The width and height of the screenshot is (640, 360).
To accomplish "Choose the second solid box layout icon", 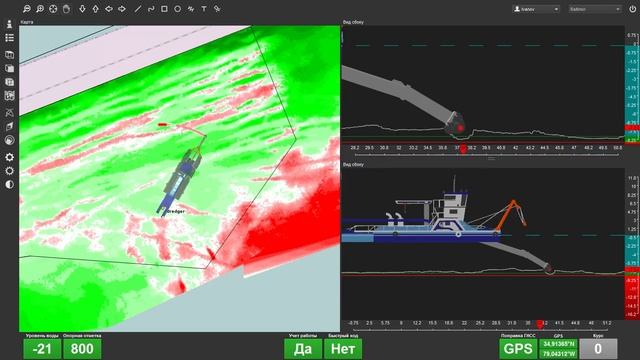I will click(x=9, y=69).
